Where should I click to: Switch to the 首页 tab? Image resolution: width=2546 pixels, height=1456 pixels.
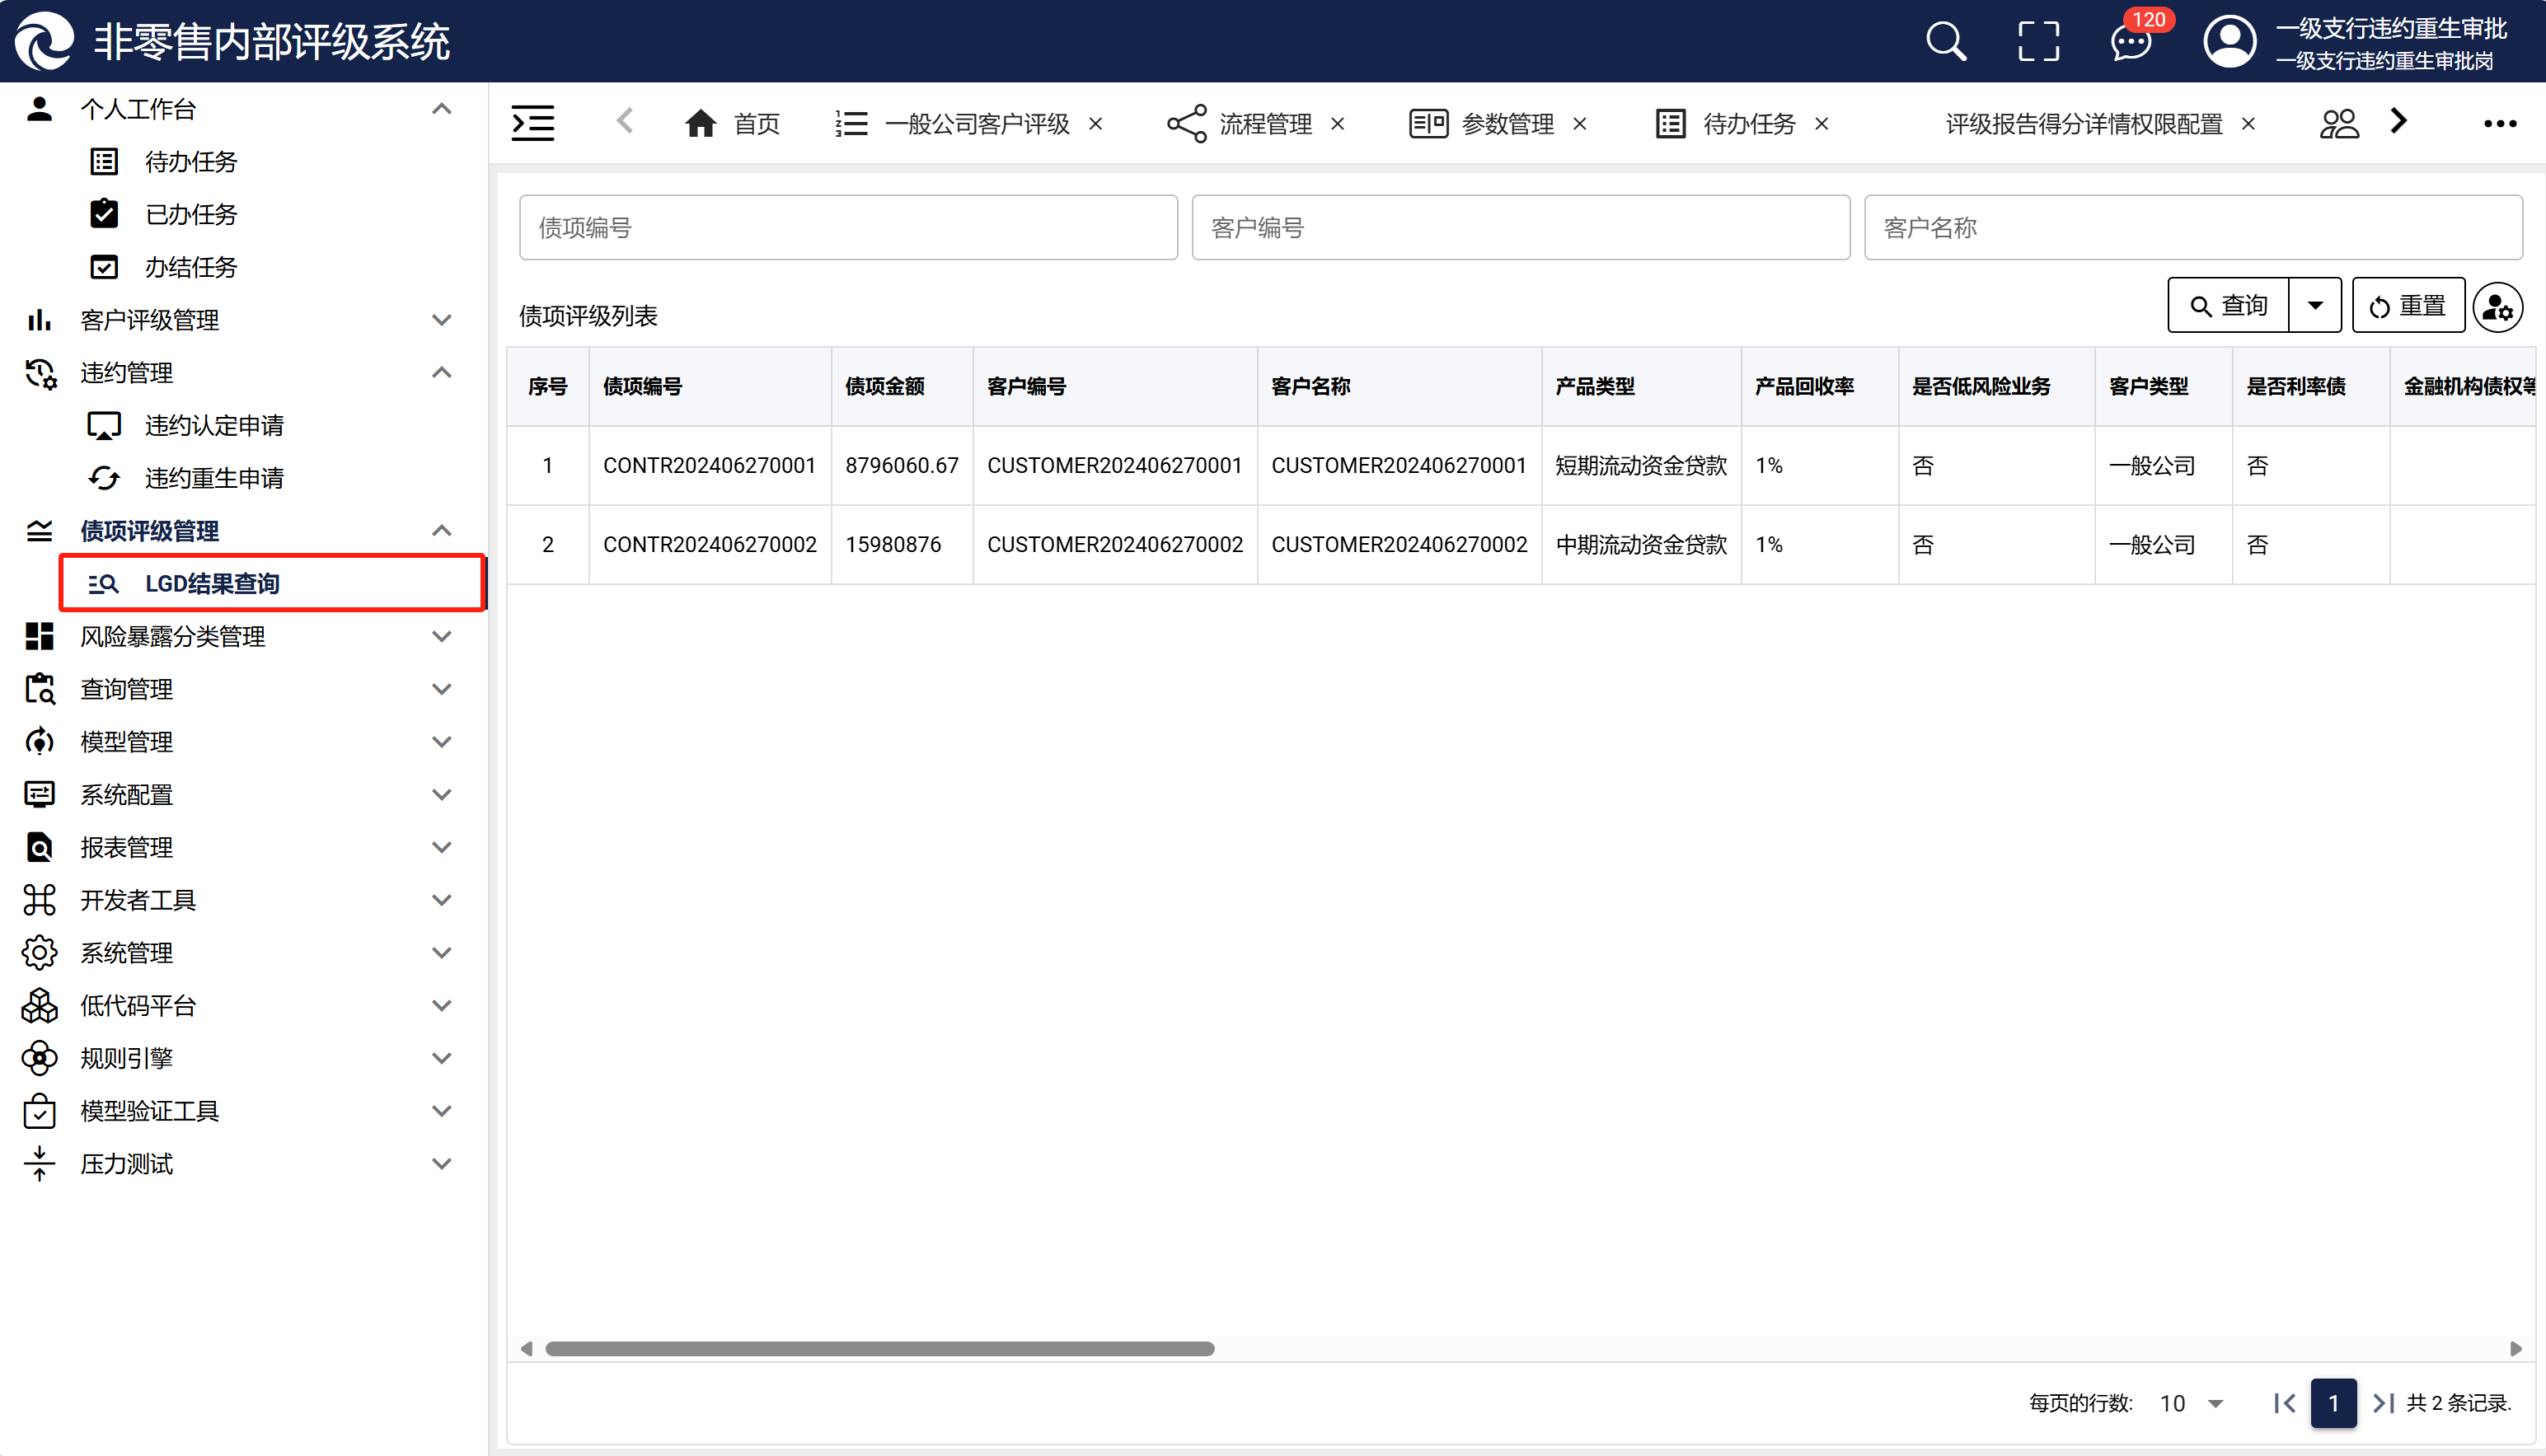pos(733,124)
